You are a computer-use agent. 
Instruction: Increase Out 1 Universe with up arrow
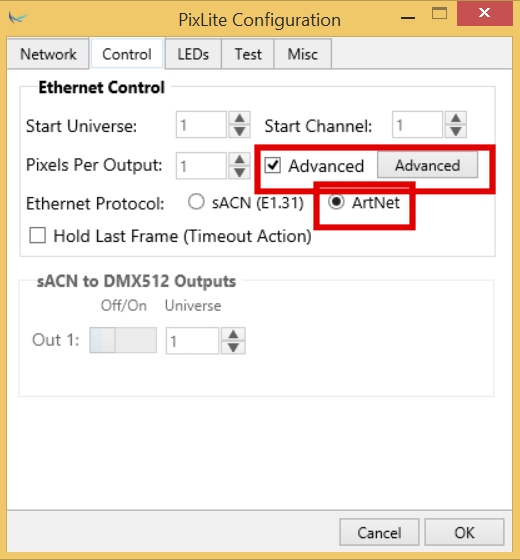234,334
